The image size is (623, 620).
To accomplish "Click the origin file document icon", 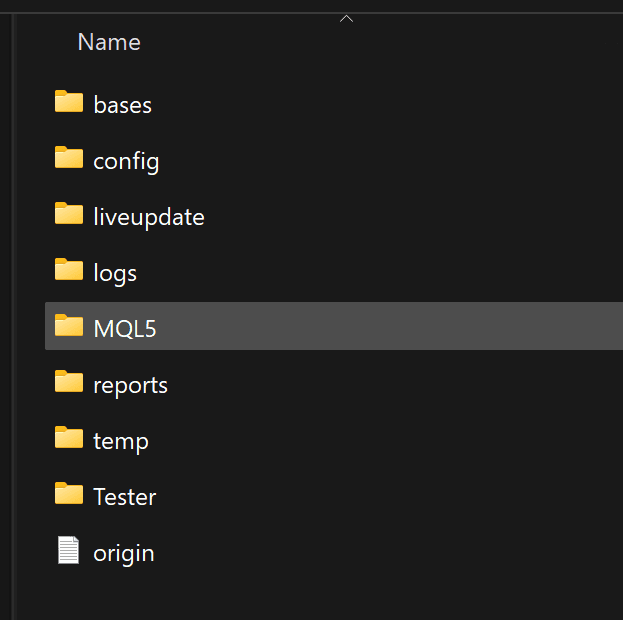I will pos(68,550).
